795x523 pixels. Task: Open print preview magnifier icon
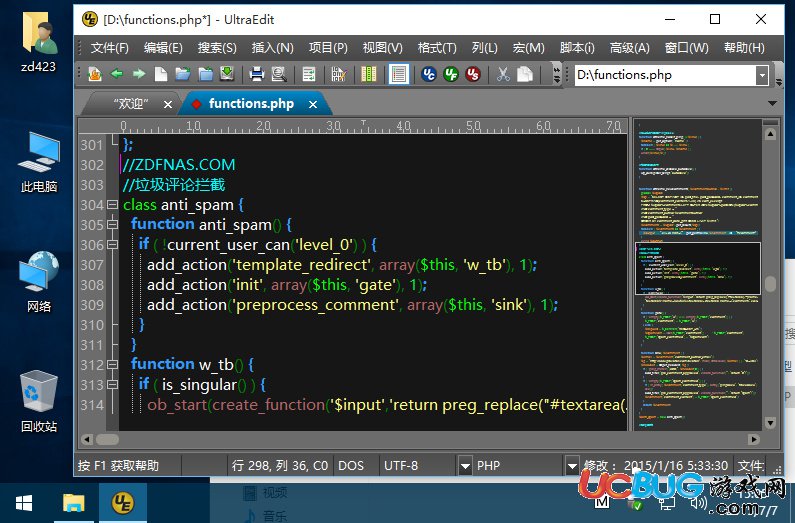[279, 74]
